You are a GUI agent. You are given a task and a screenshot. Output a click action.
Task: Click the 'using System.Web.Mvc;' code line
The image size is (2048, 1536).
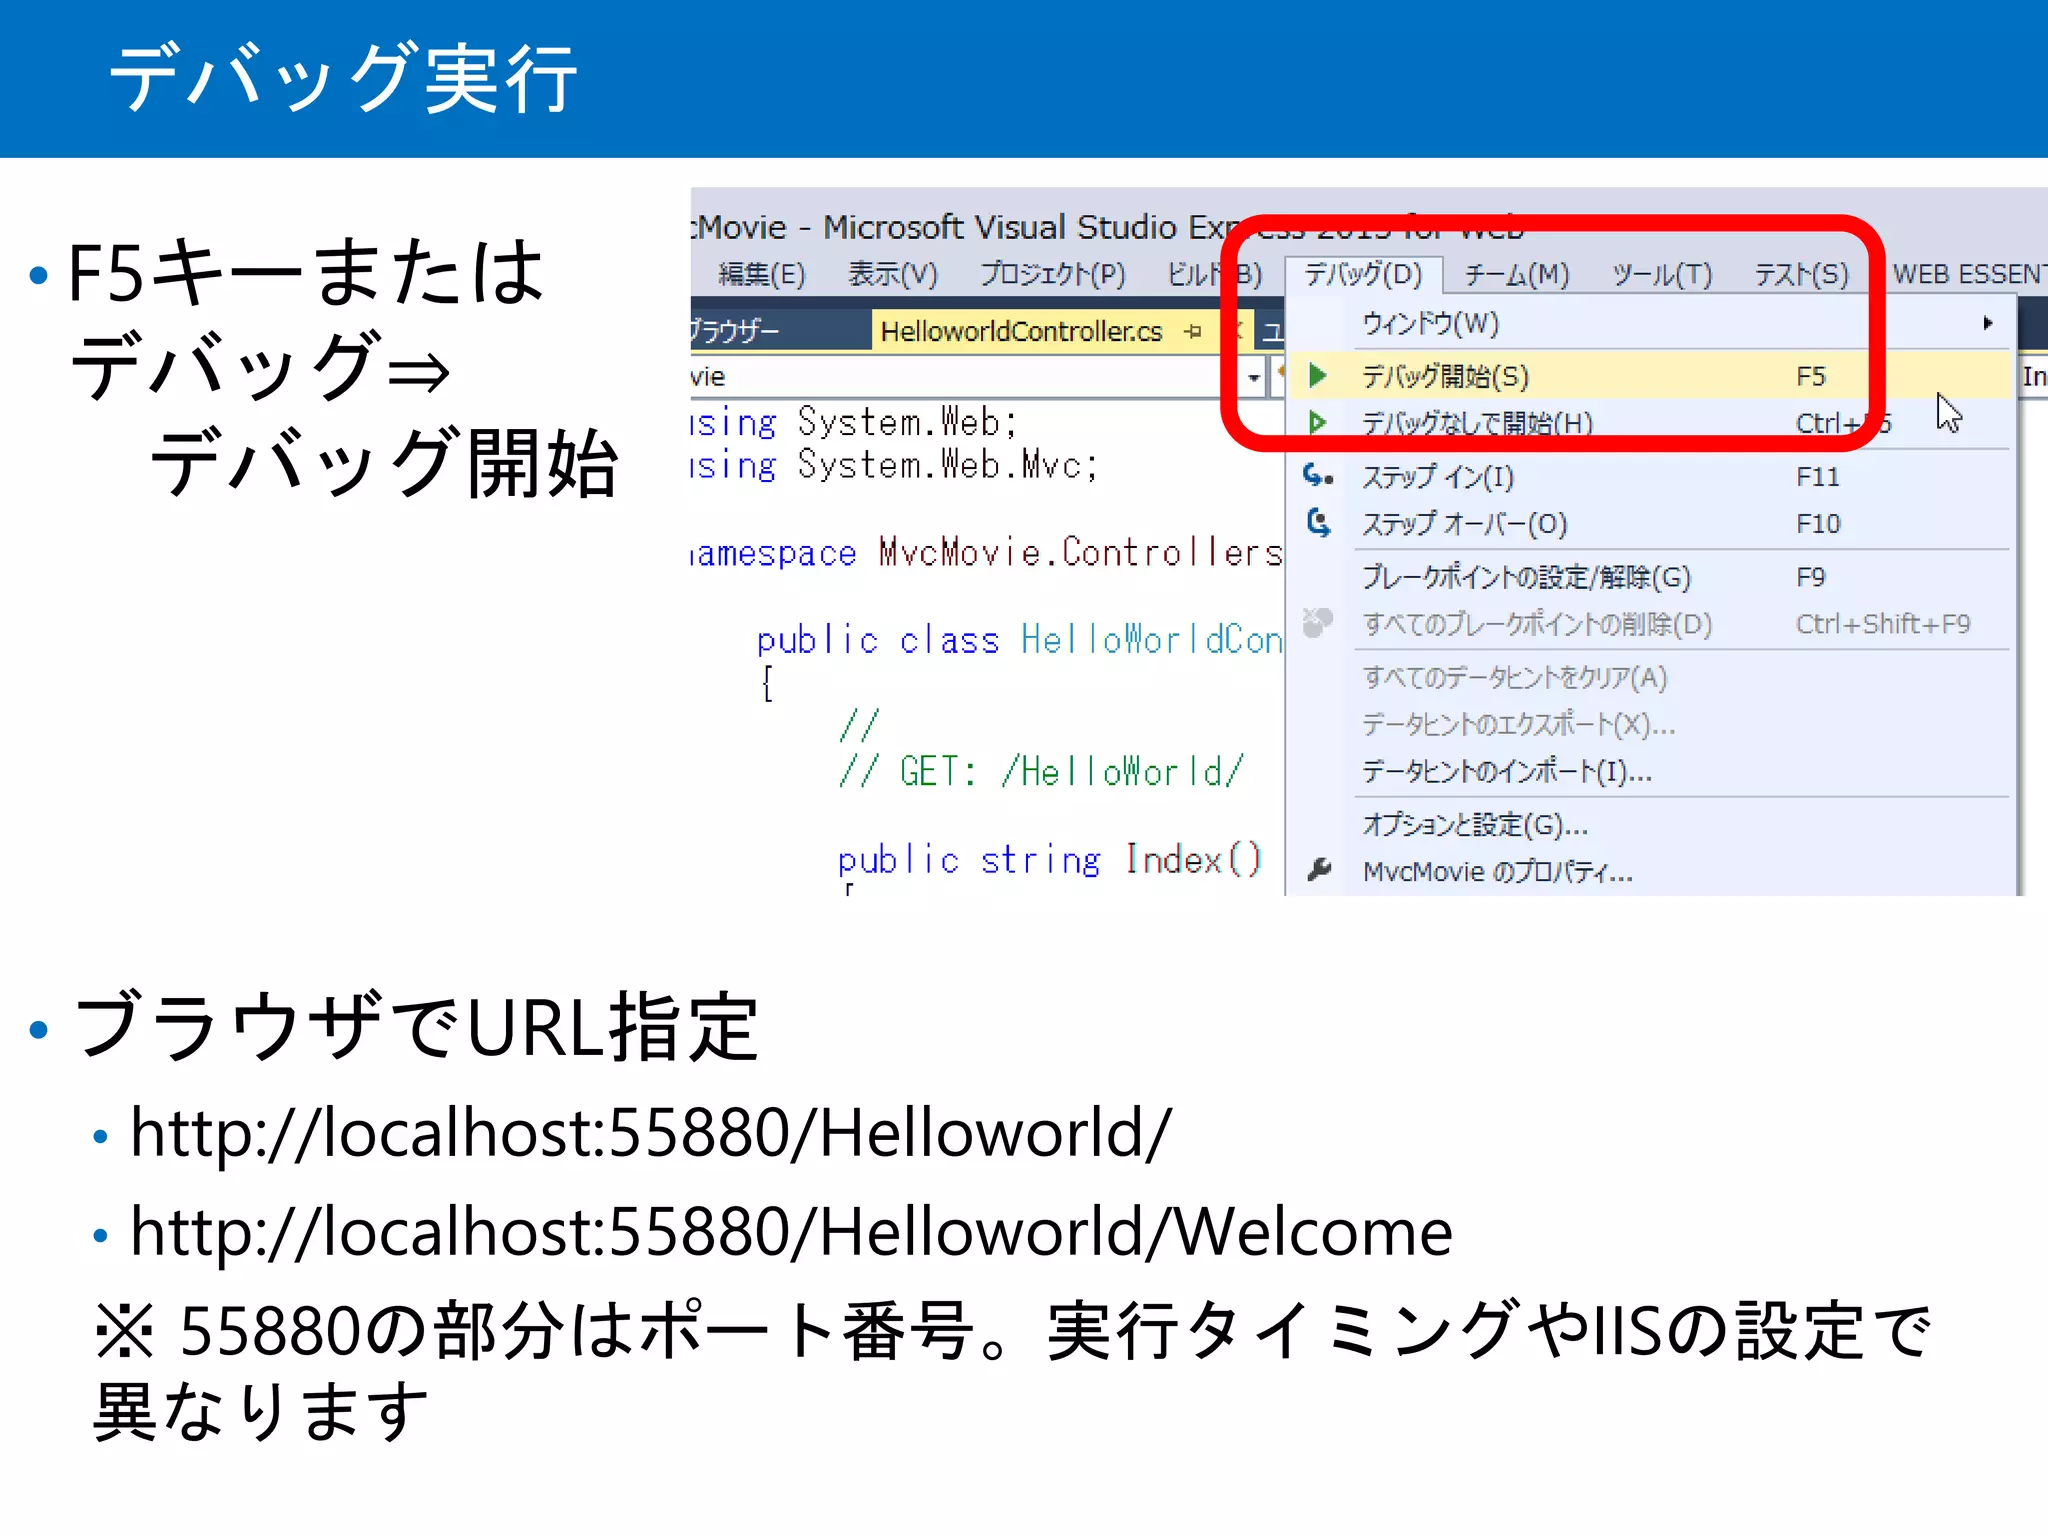click(895, 466)
